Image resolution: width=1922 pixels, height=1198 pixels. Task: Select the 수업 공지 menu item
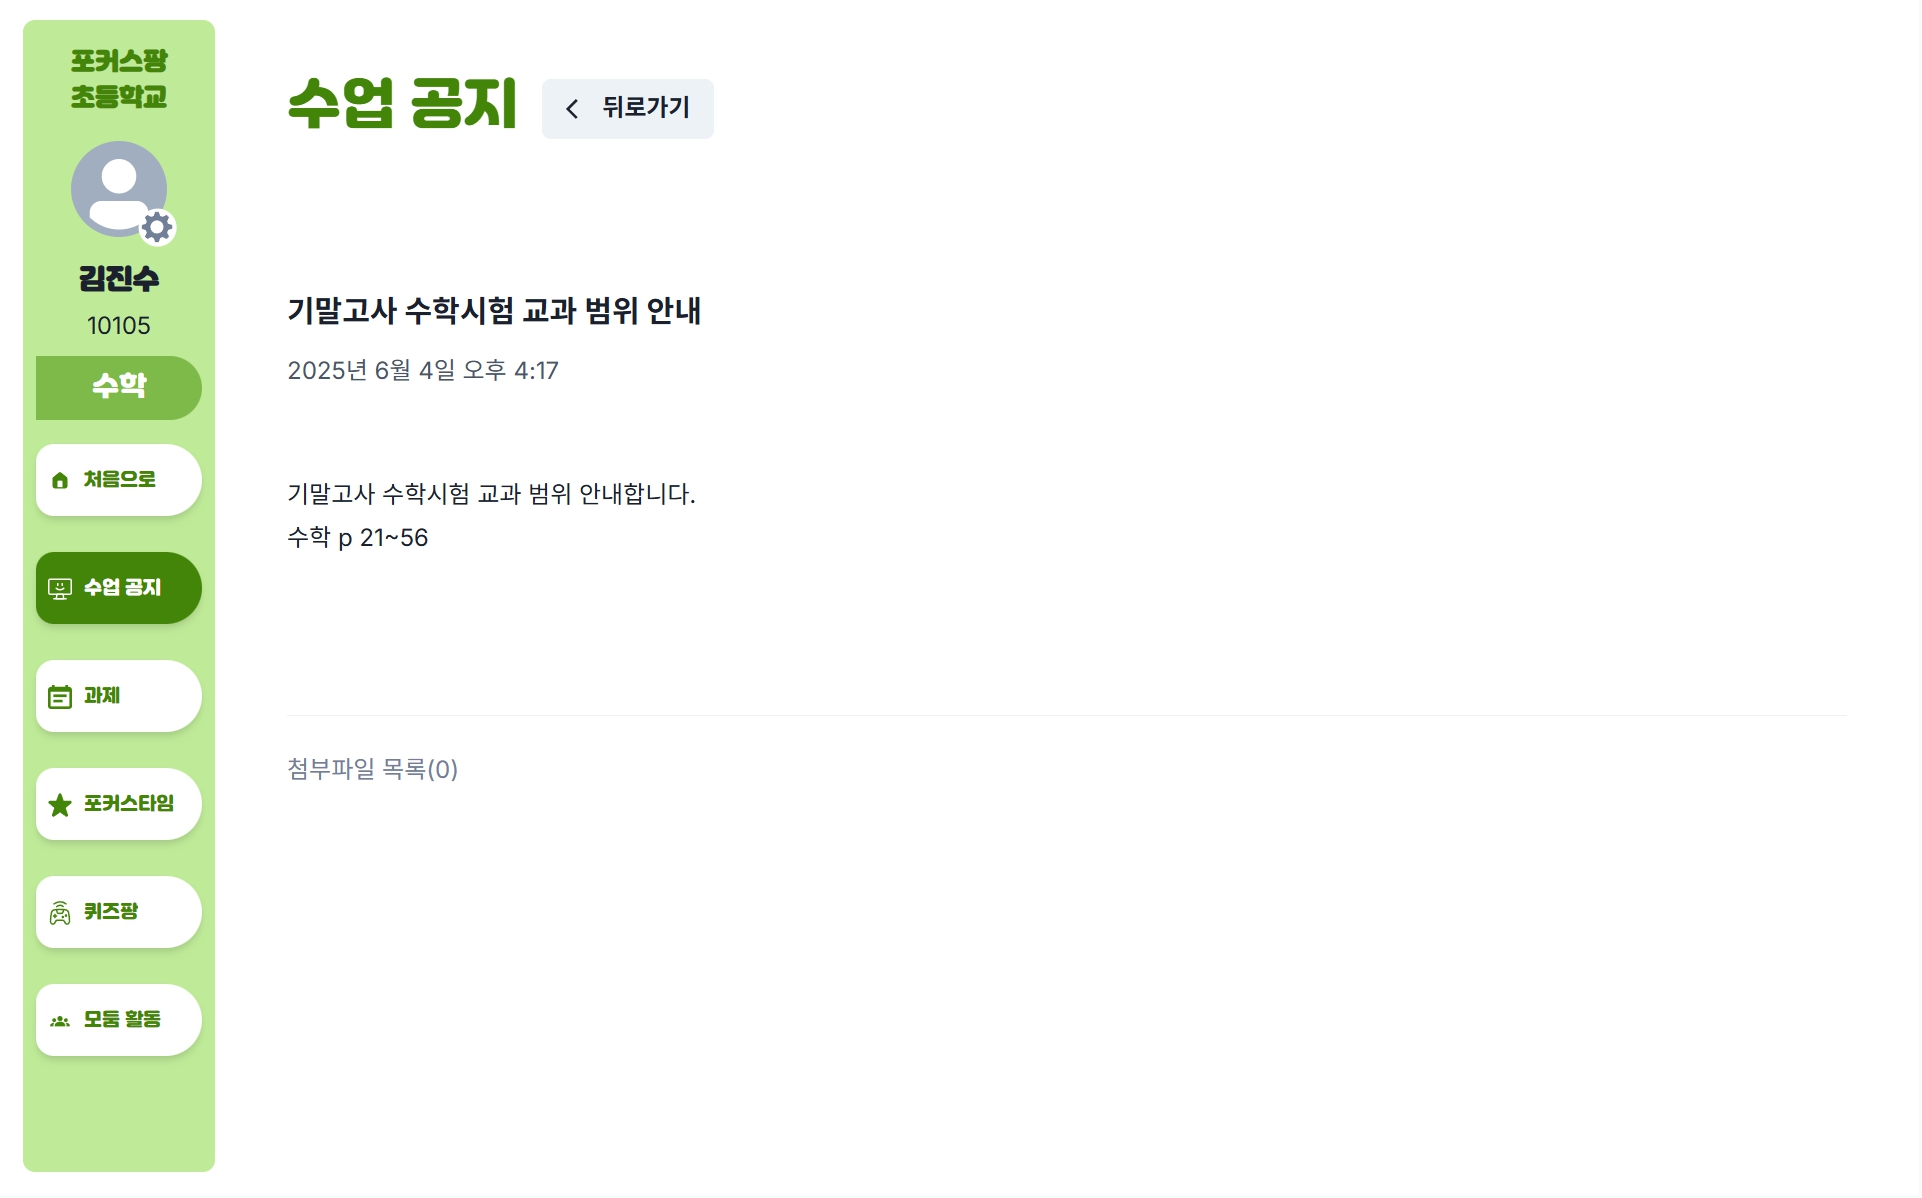pos(119,588)
